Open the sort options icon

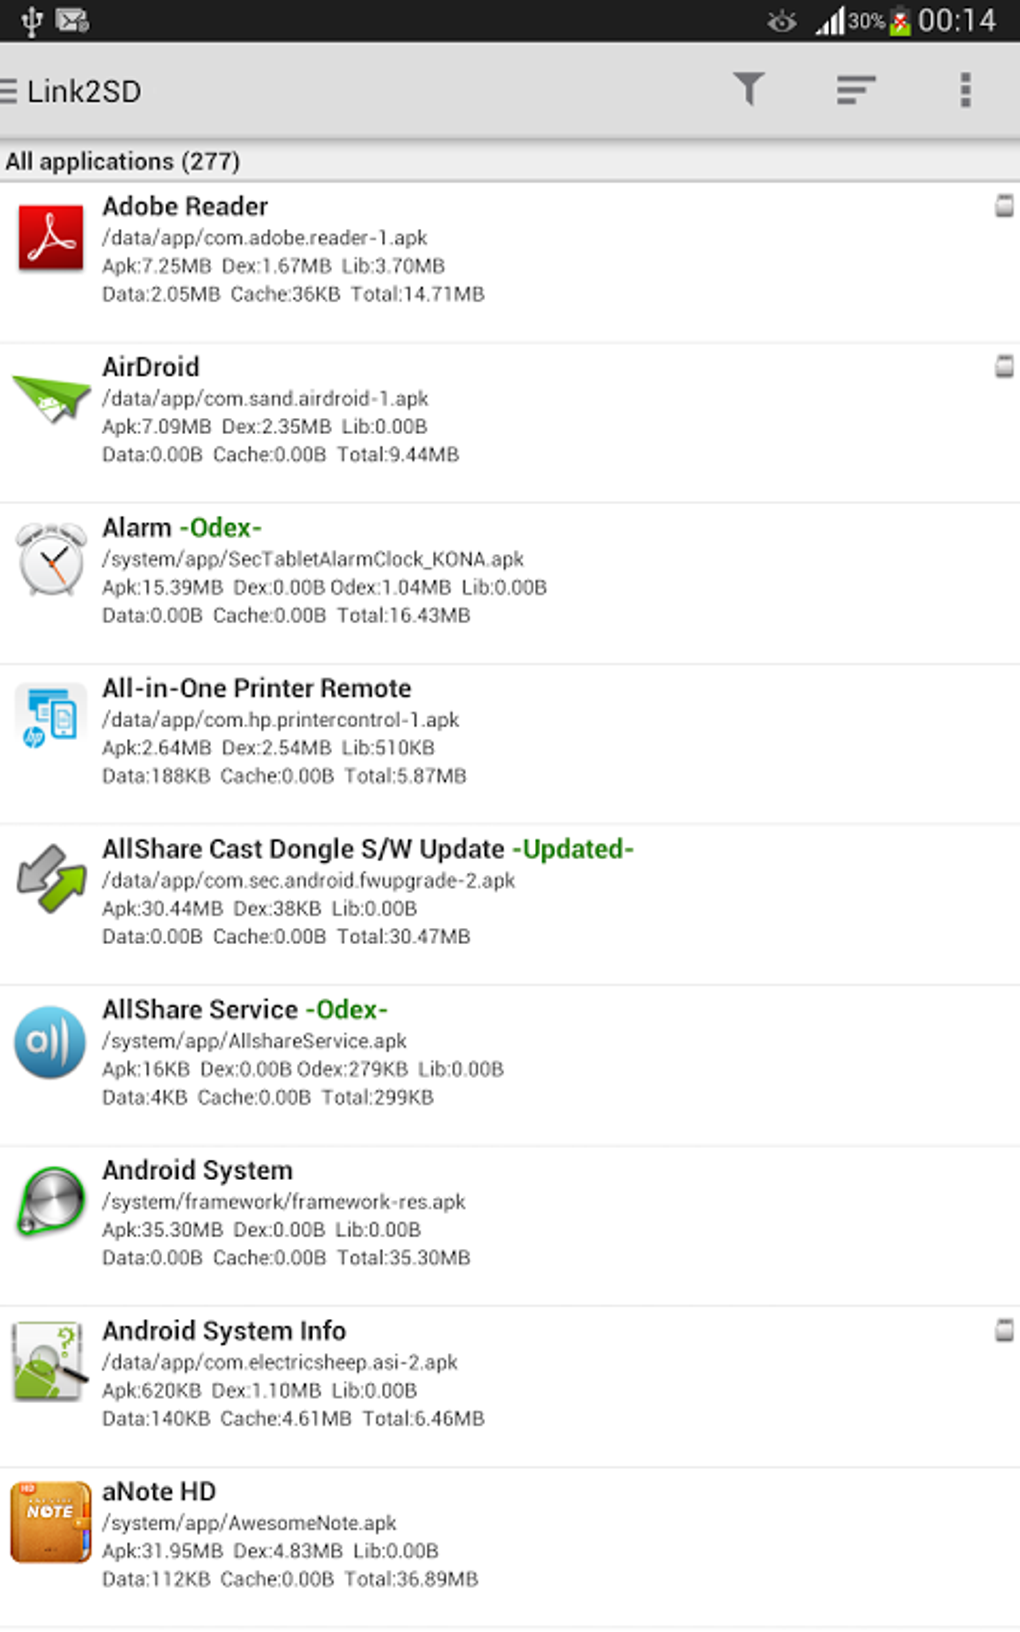[x=856, y=90]
